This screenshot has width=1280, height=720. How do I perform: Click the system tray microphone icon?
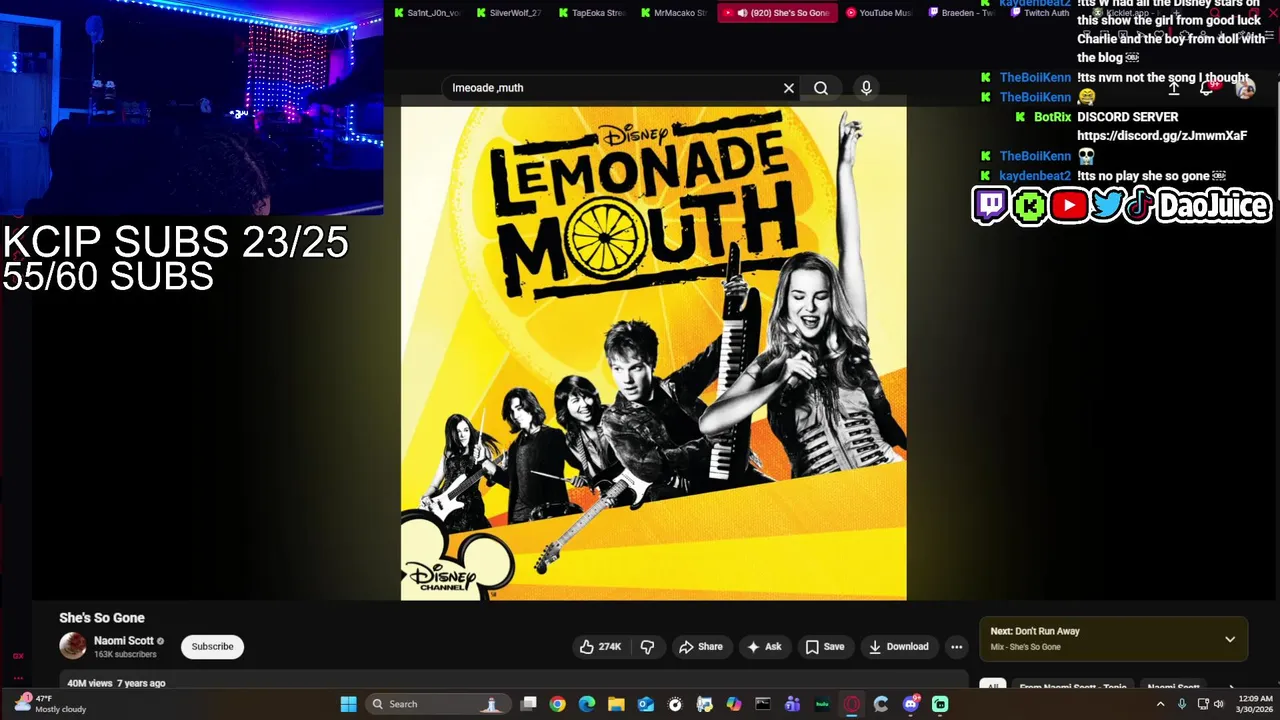[1182, 704]
